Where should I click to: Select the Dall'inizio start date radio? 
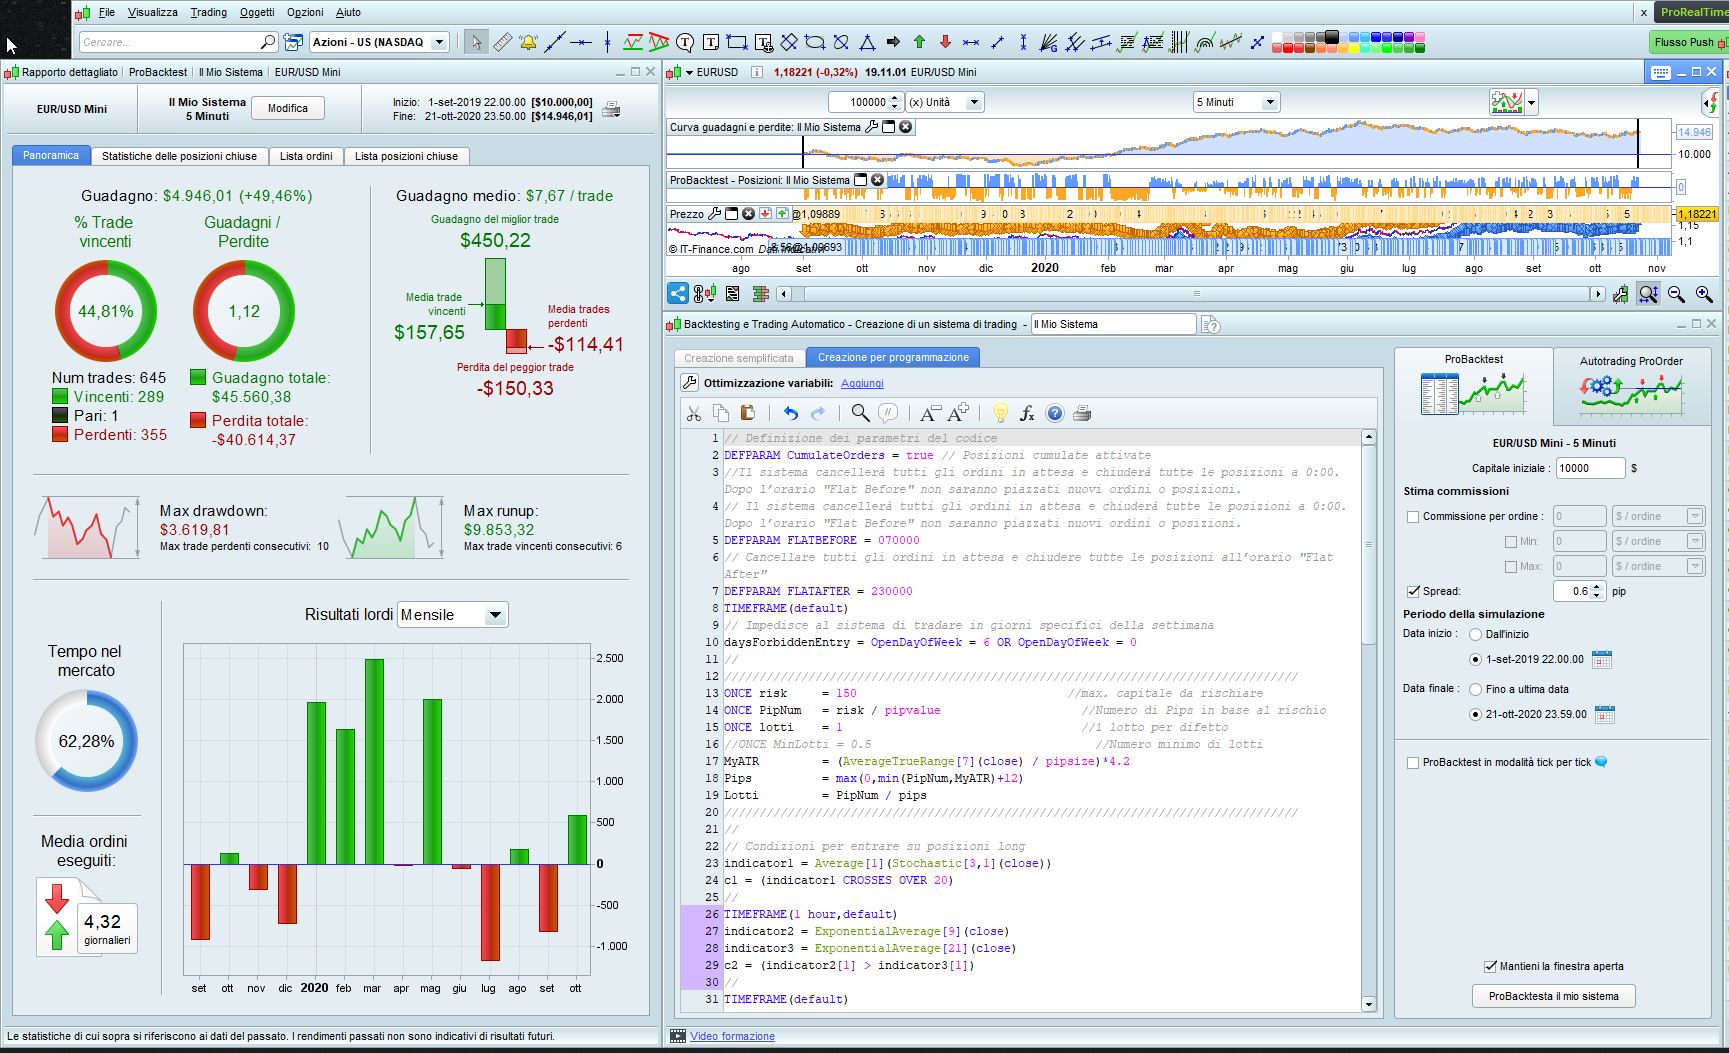pyautogui.click(x=1475, y=634)
